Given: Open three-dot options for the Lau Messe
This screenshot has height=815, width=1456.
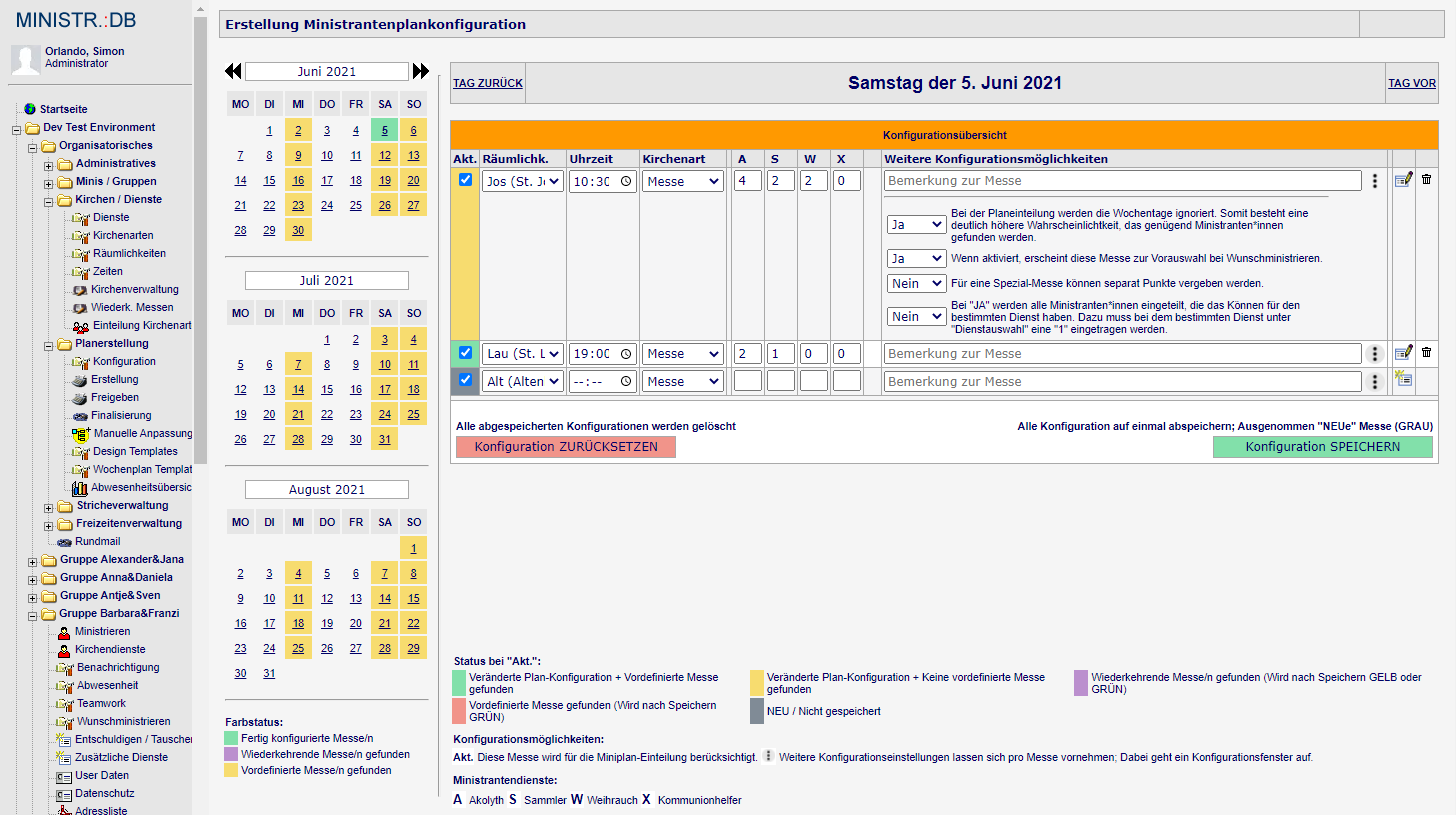Looking at the screenshot, I should (x=1376, y=354).
